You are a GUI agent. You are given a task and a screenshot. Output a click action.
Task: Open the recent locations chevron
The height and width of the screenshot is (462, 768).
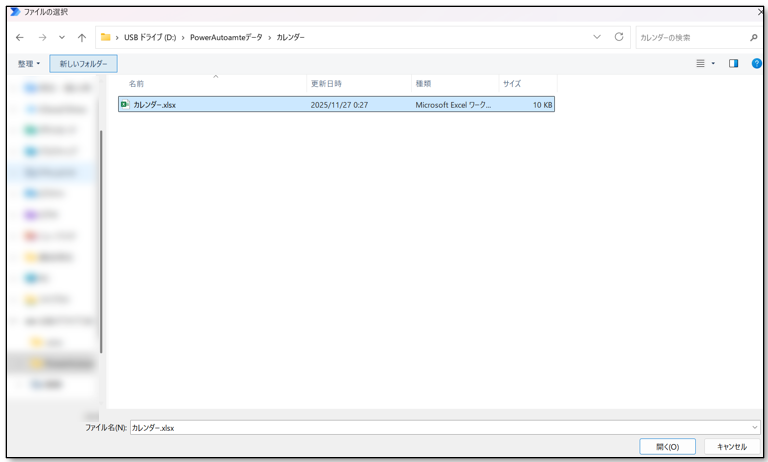[62, 38]
